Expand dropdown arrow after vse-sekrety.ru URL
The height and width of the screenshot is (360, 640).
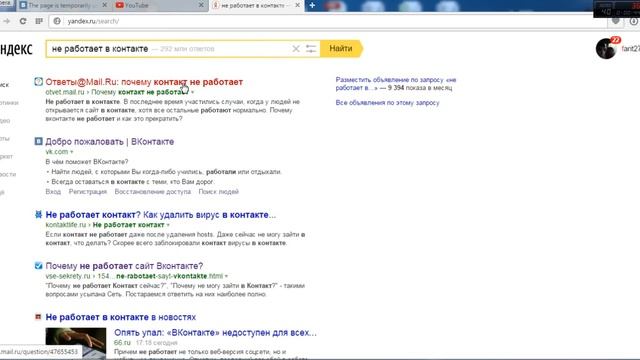pyautogui.click(x=226, y=276)
